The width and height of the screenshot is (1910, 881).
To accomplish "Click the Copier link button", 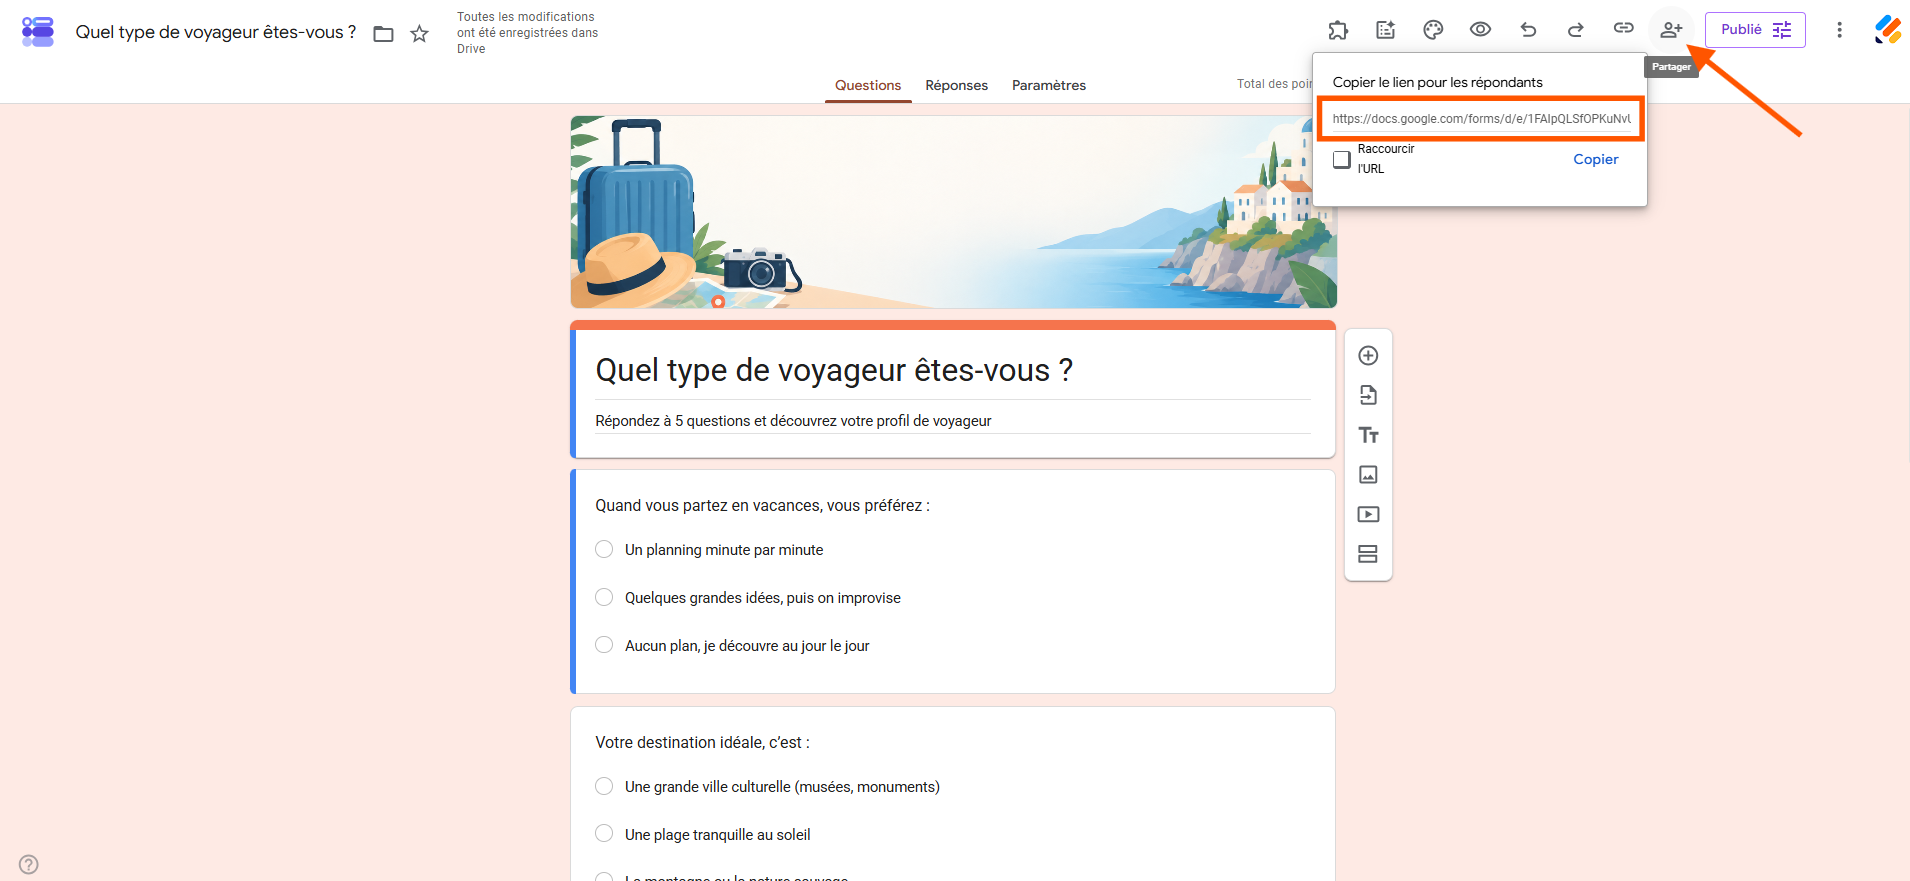I will 1595,159.
